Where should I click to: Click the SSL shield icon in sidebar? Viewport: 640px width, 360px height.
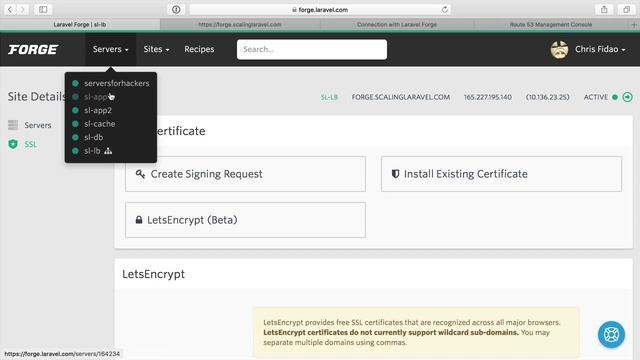(x=13, y=144)
